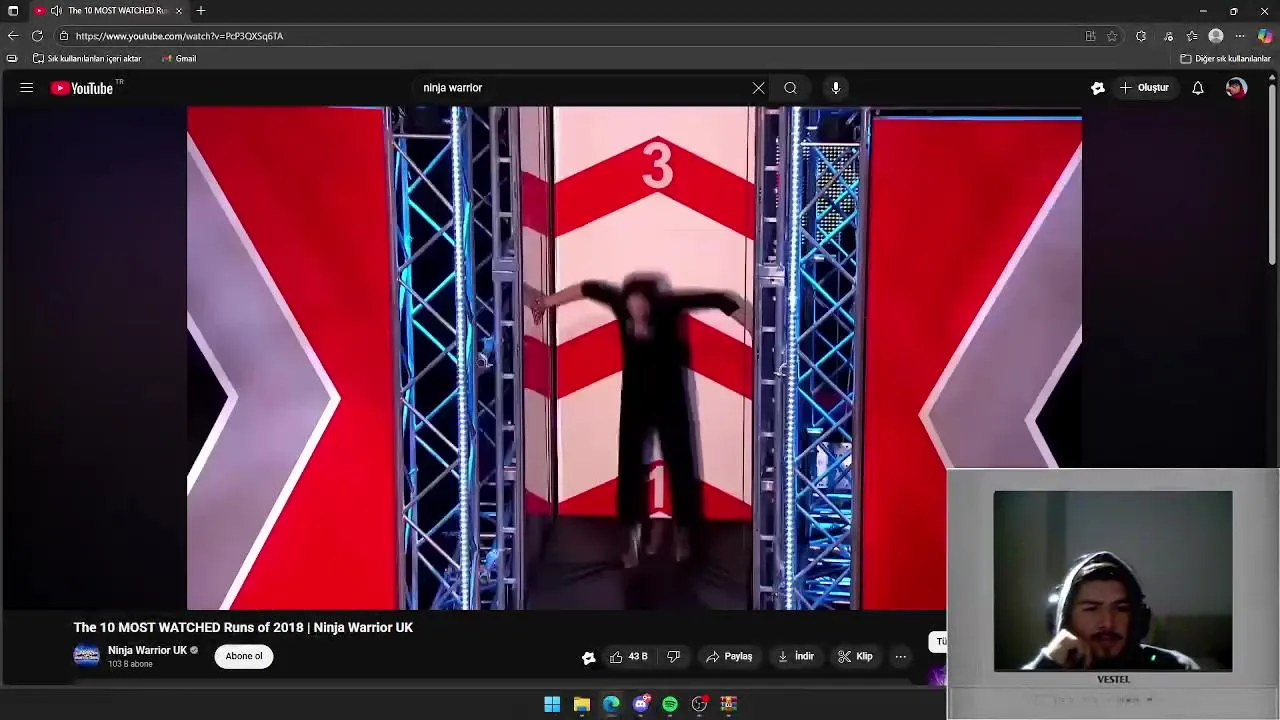This screenshot has width=1280, height=720.
Task: Click the sparkle icon left of like button
Action: click(588, 657)
